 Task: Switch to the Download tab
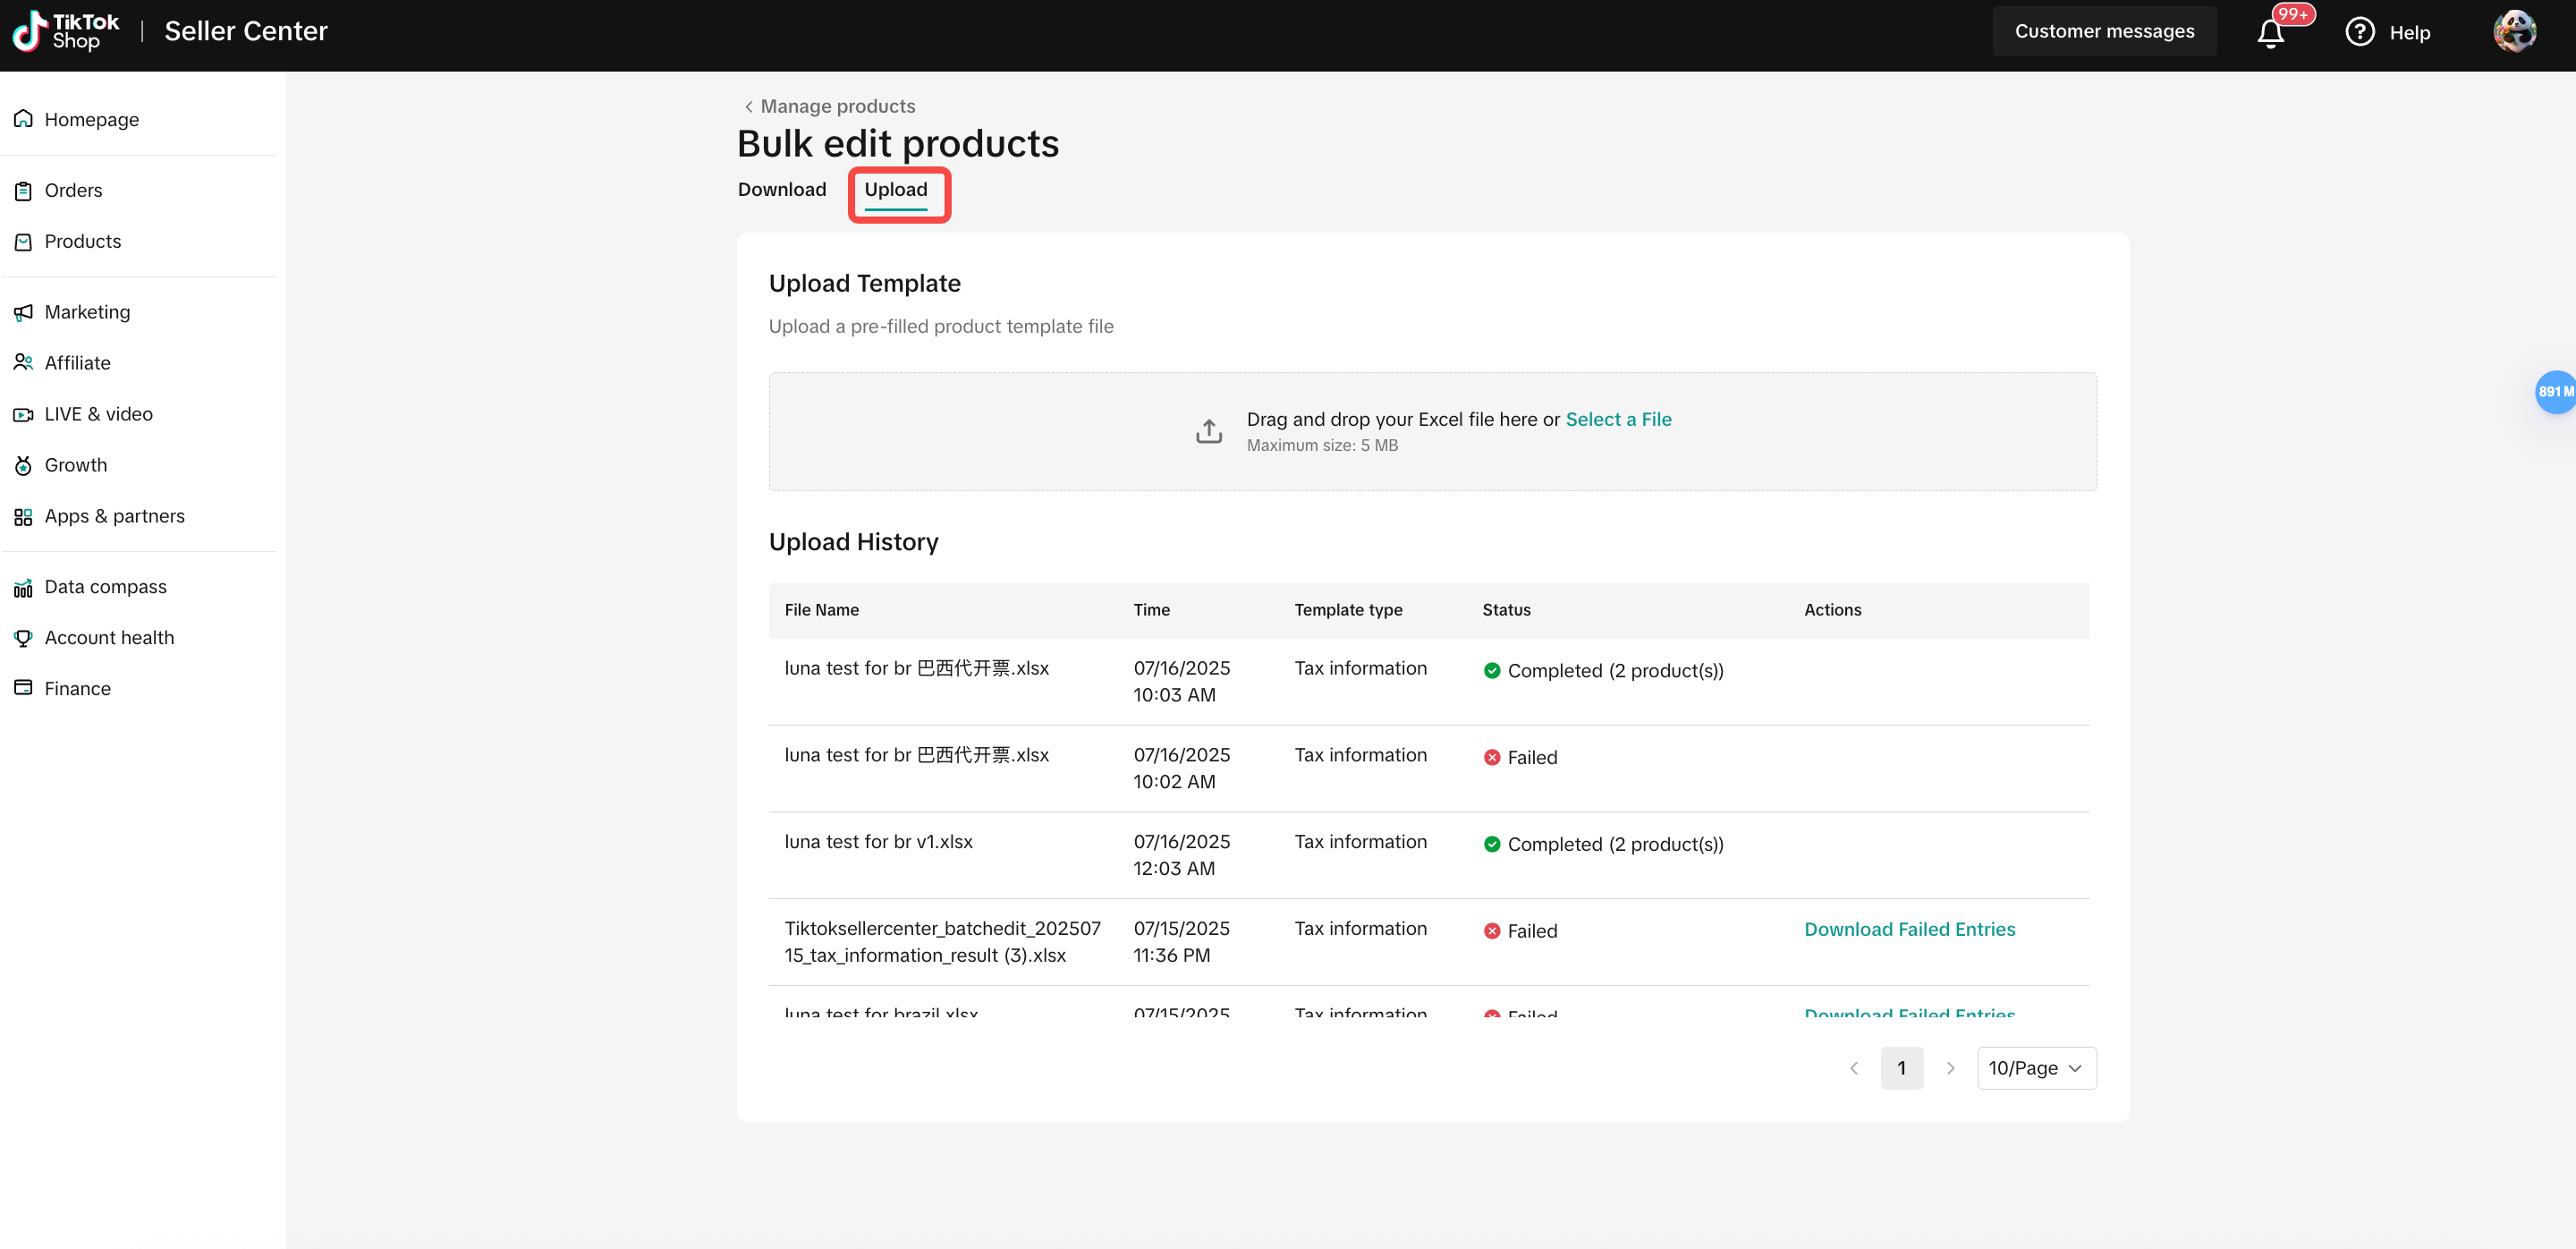[x=782, y=190]
